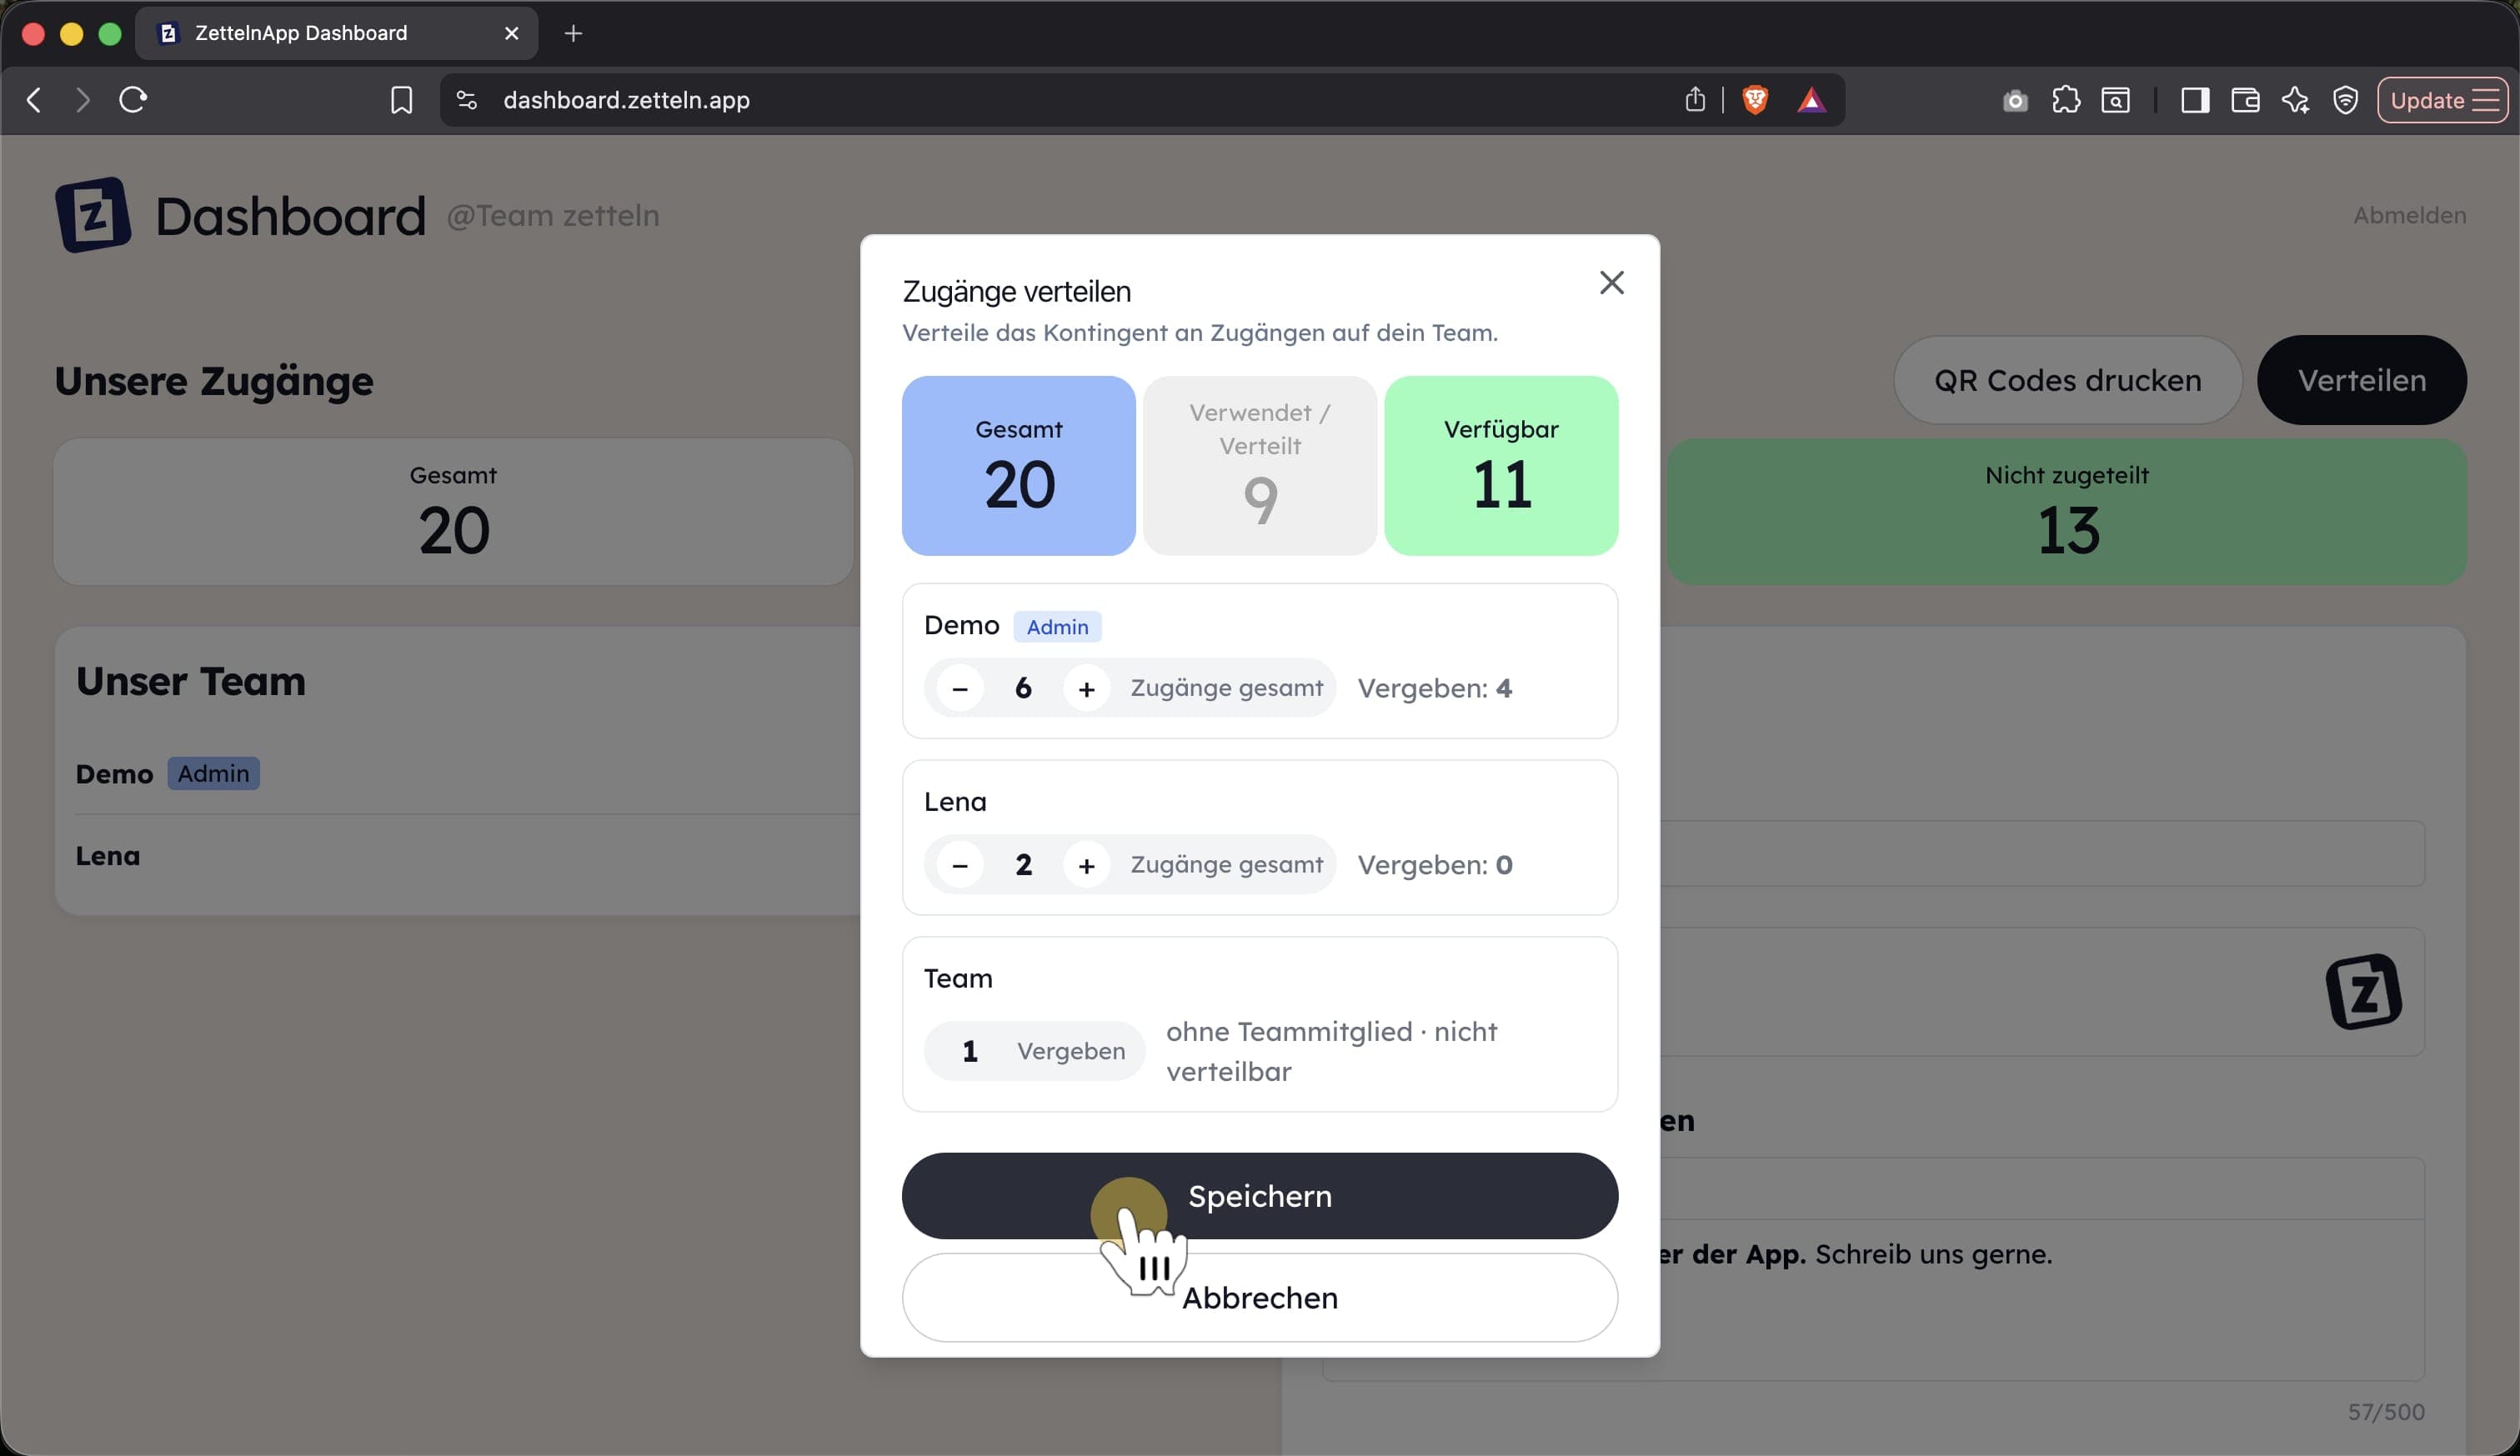Image resolution: width=2520 pixels, height=1456 pixels.
Task: Click the Gesamt 20 card in dashboard
Action: click(453, 511)
